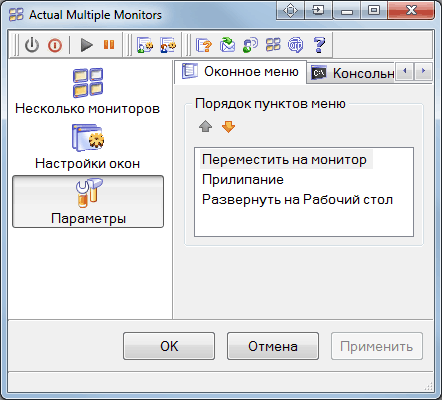Open help via the blue question mark icon
This screenshot has height=400, width=442.
coord(319,45)
